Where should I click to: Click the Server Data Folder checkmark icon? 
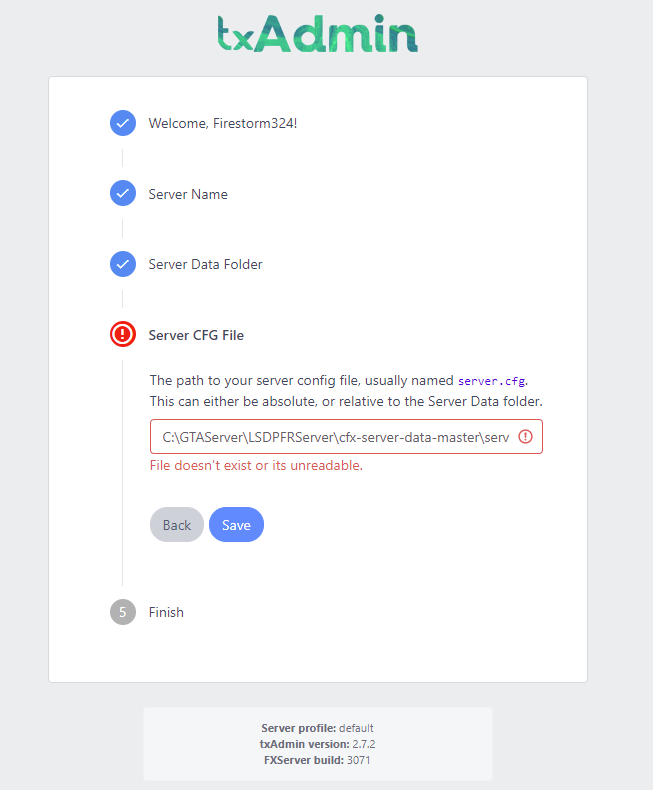[x=123, y=264]
